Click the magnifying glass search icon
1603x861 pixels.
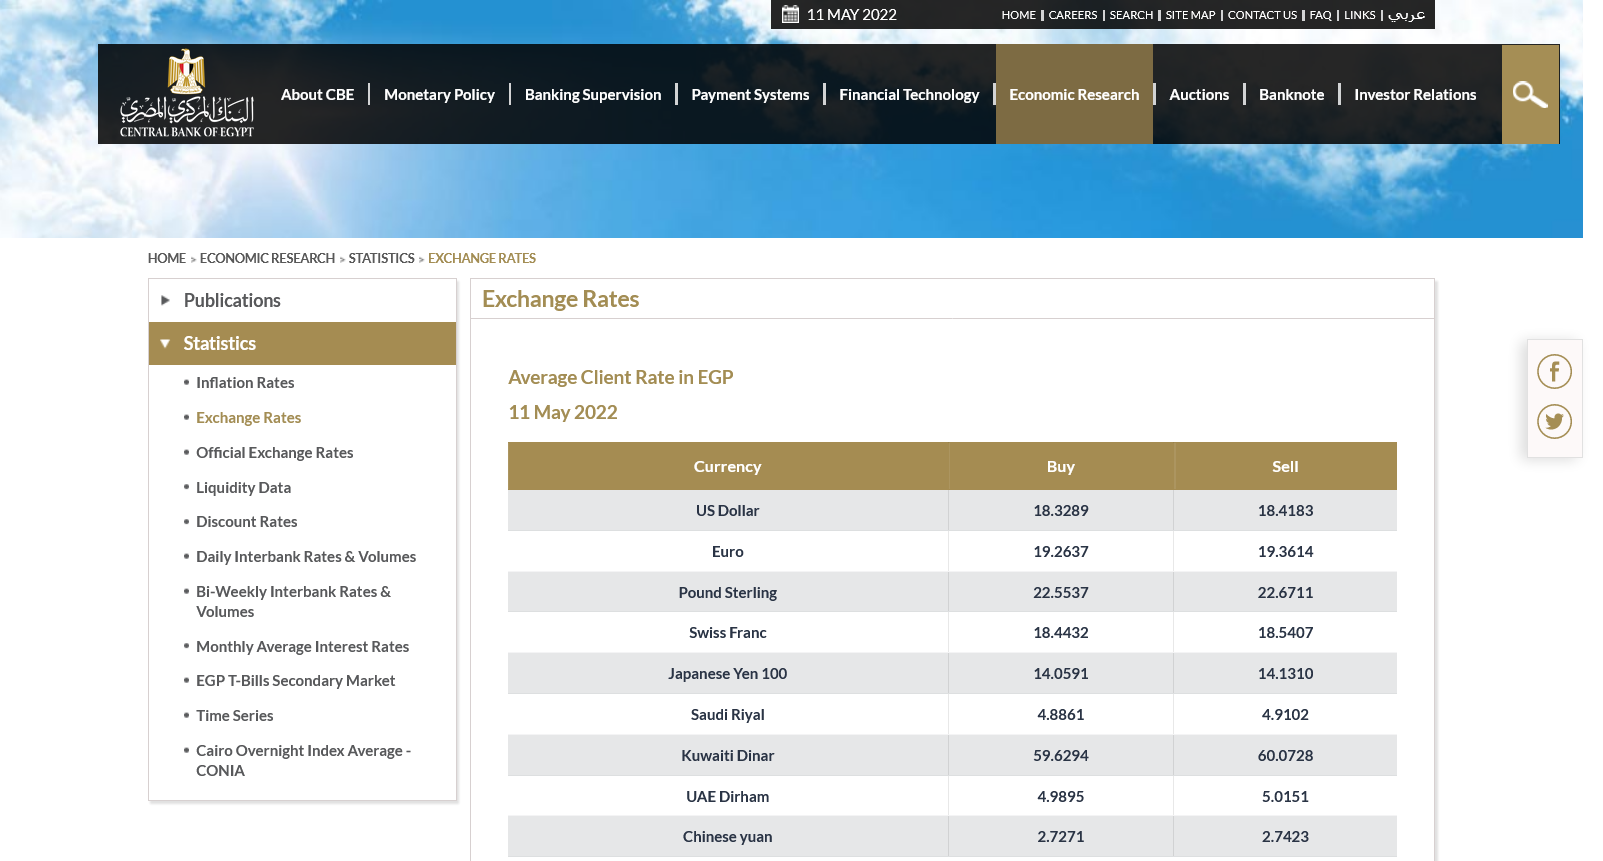point(1529,95)
